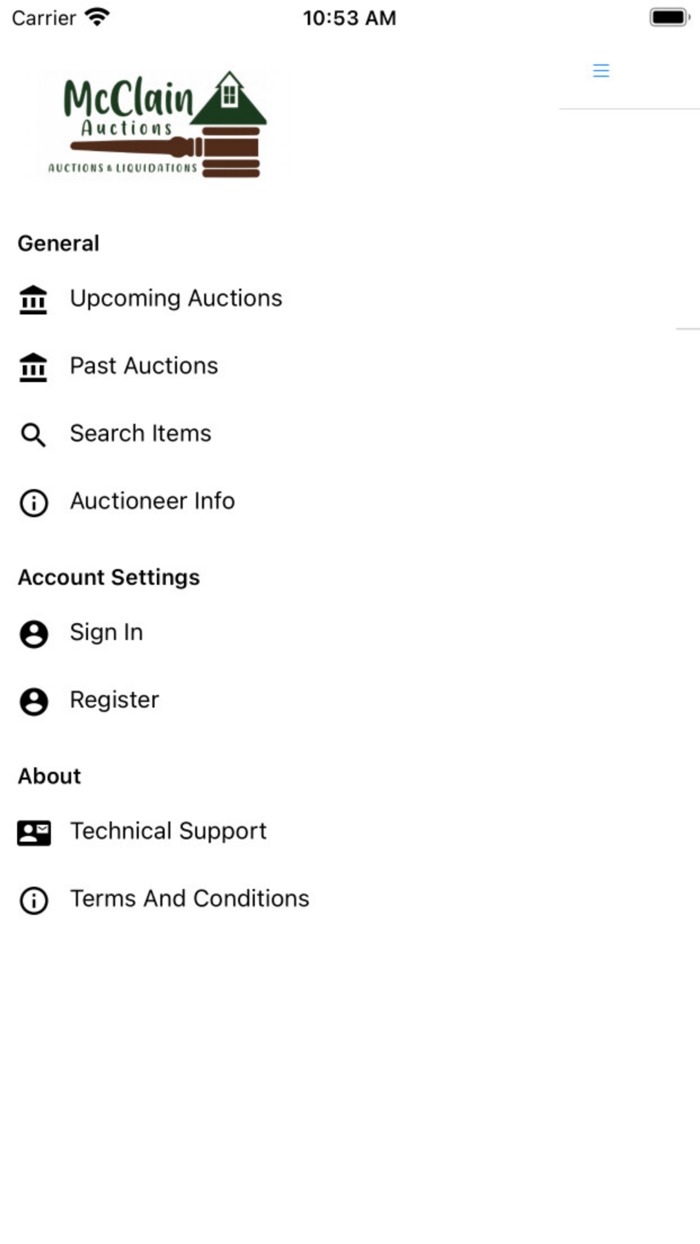Click the Terms And Conditions info icon
This screenshot has width=700, height=1244.
[33, 900]
